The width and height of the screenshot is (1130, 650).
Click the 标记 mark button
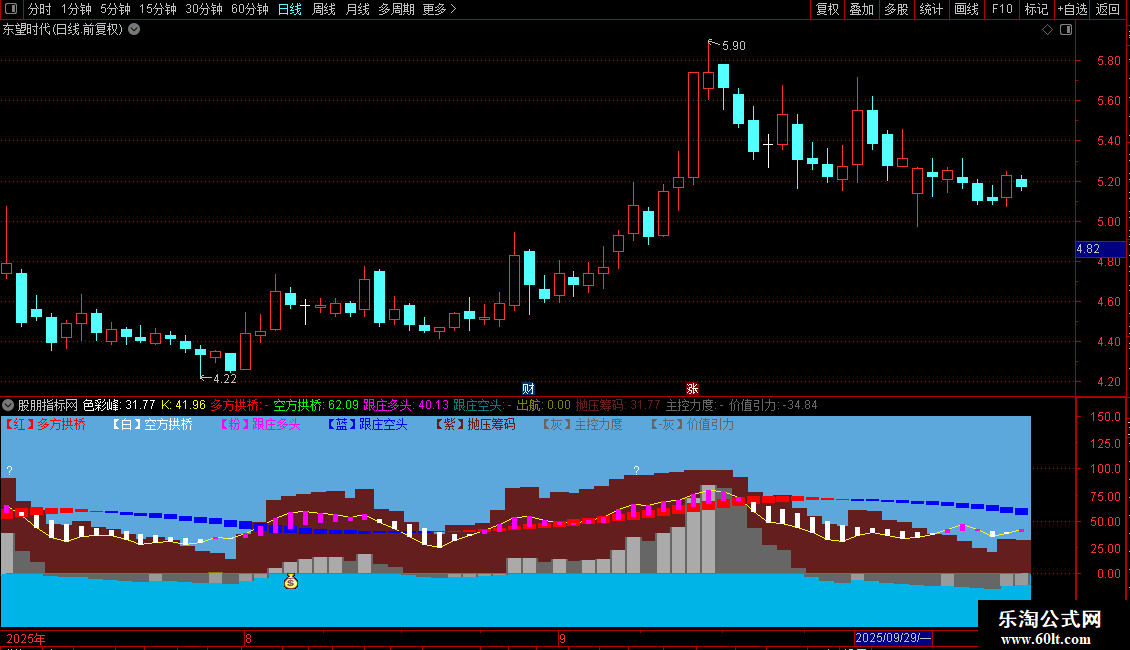(1036, 9)
